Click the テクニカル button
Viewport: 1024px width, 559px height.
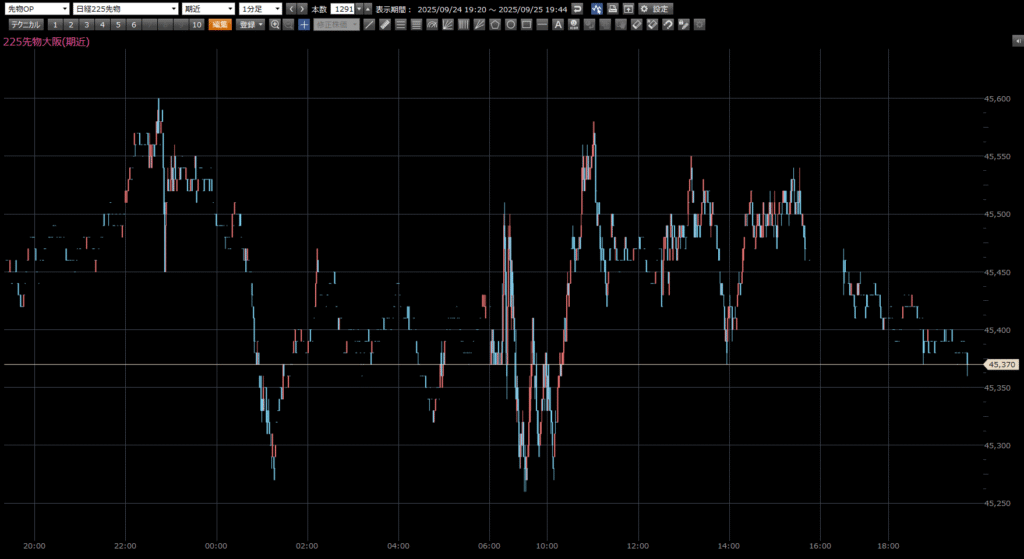(25, 24)
